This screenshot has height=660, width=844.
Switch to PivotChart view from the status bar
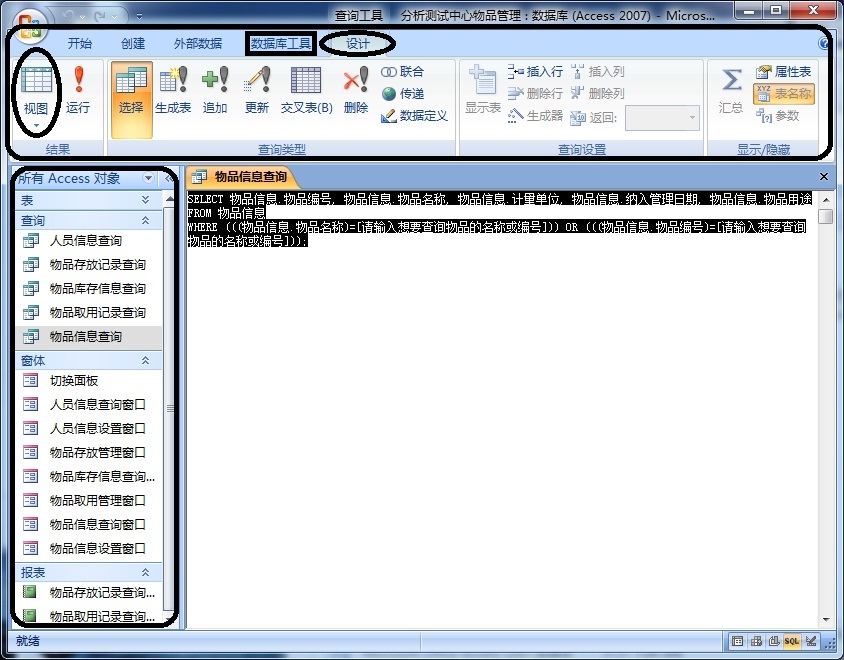point(773,641)
